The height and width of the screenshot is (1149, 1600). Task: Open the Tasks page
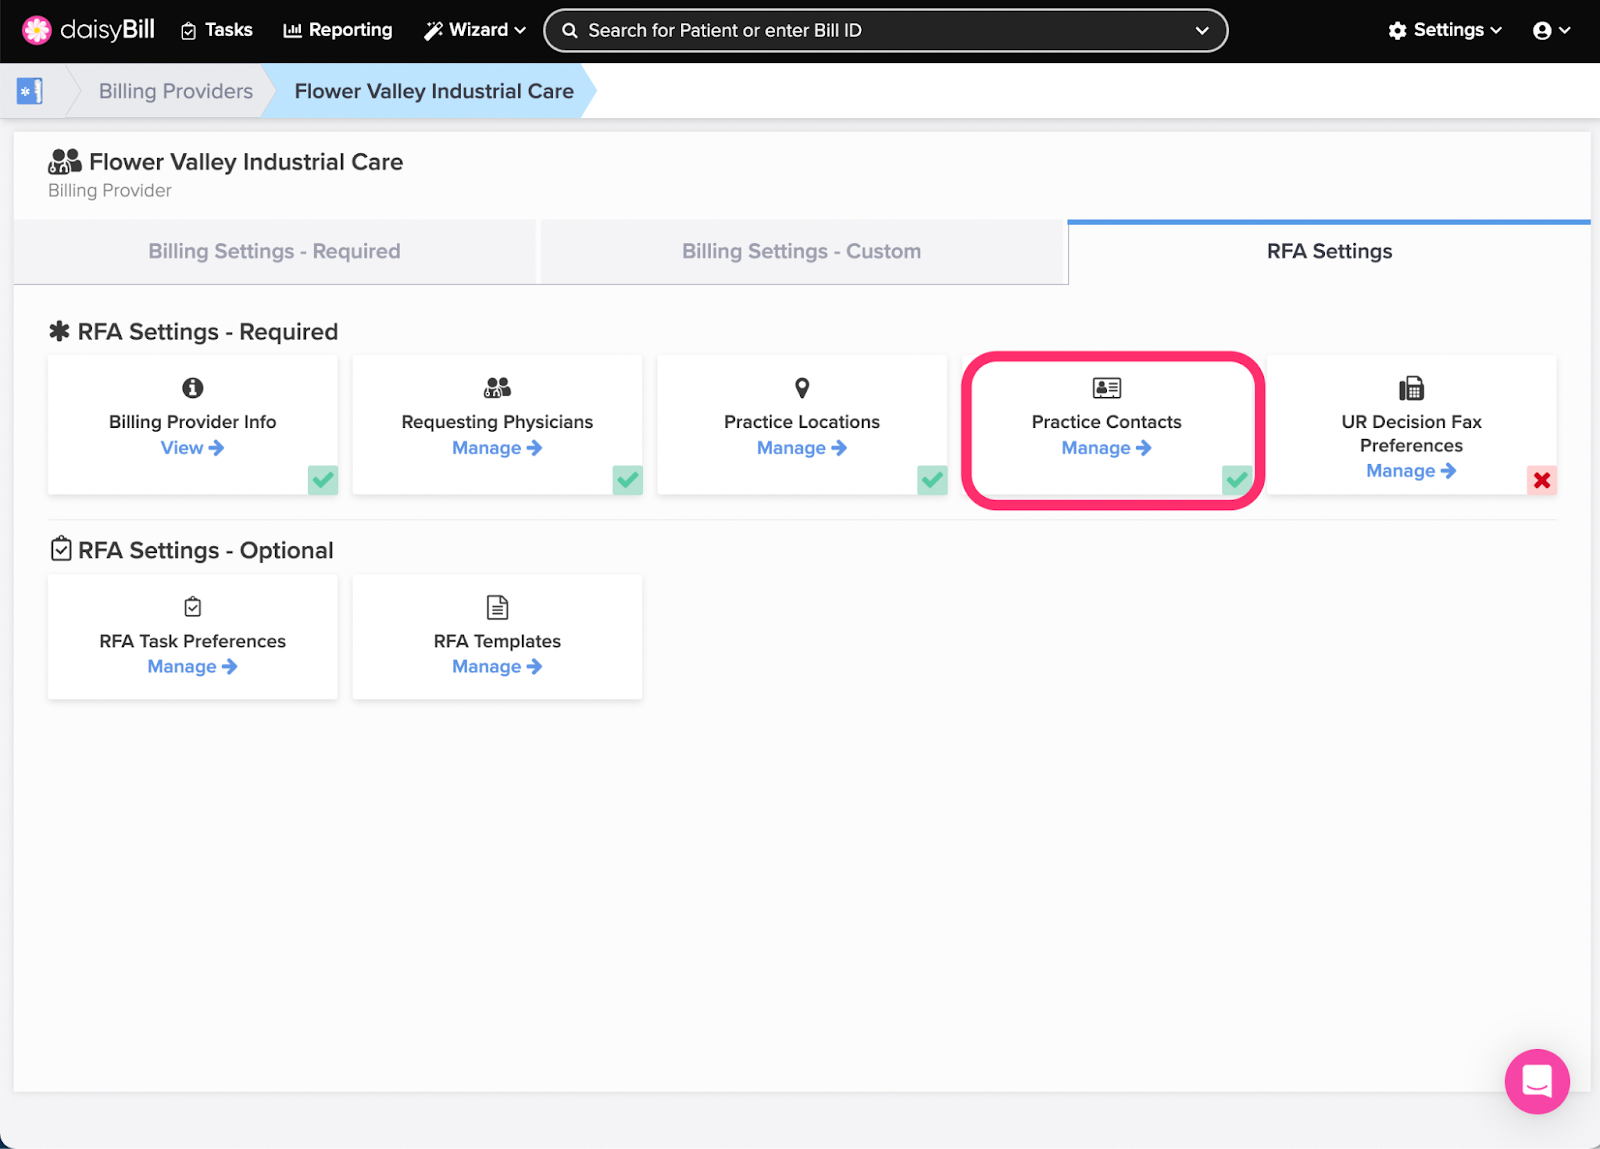(x=216, y=30)
